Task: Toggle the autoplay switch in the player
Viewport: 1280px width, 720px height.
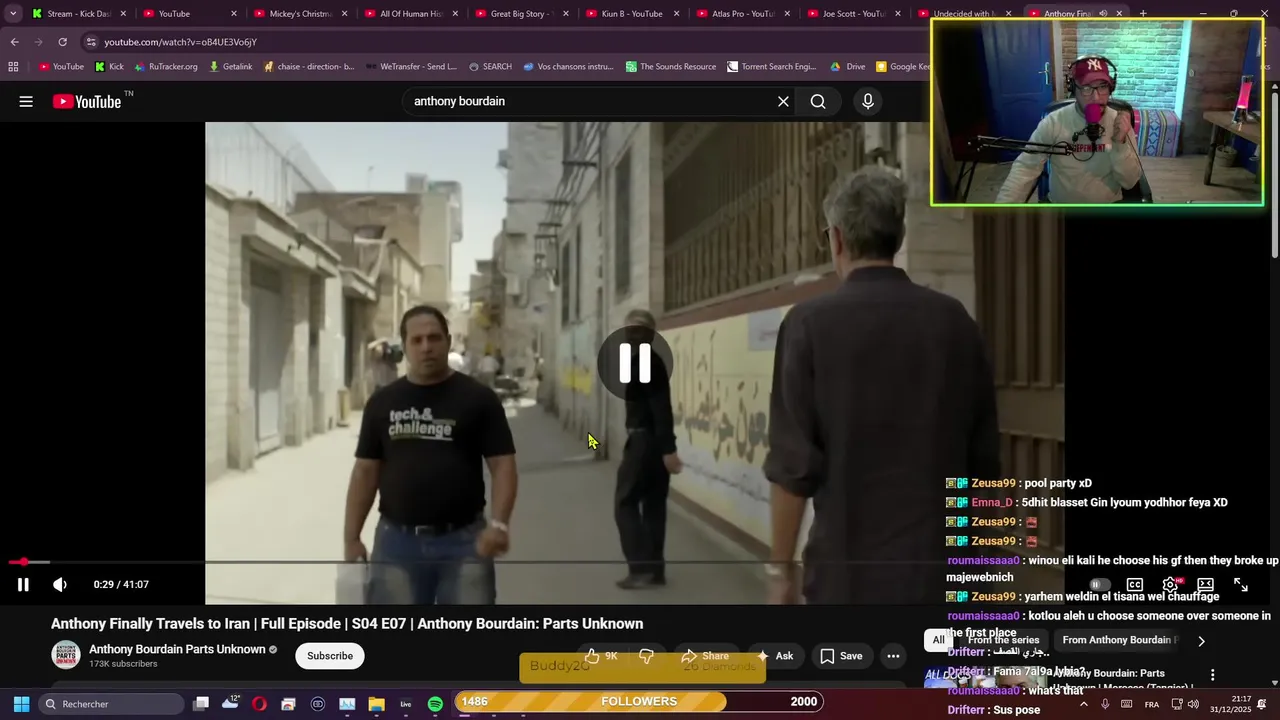Action: (1099, 585)
